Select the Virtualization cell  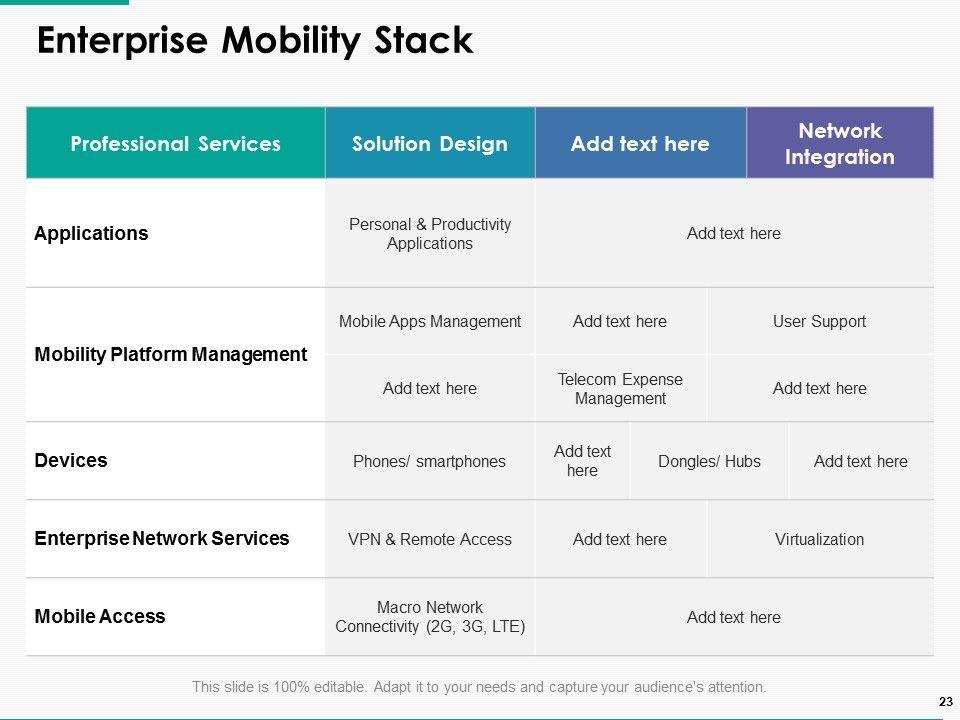pos(819,539)
